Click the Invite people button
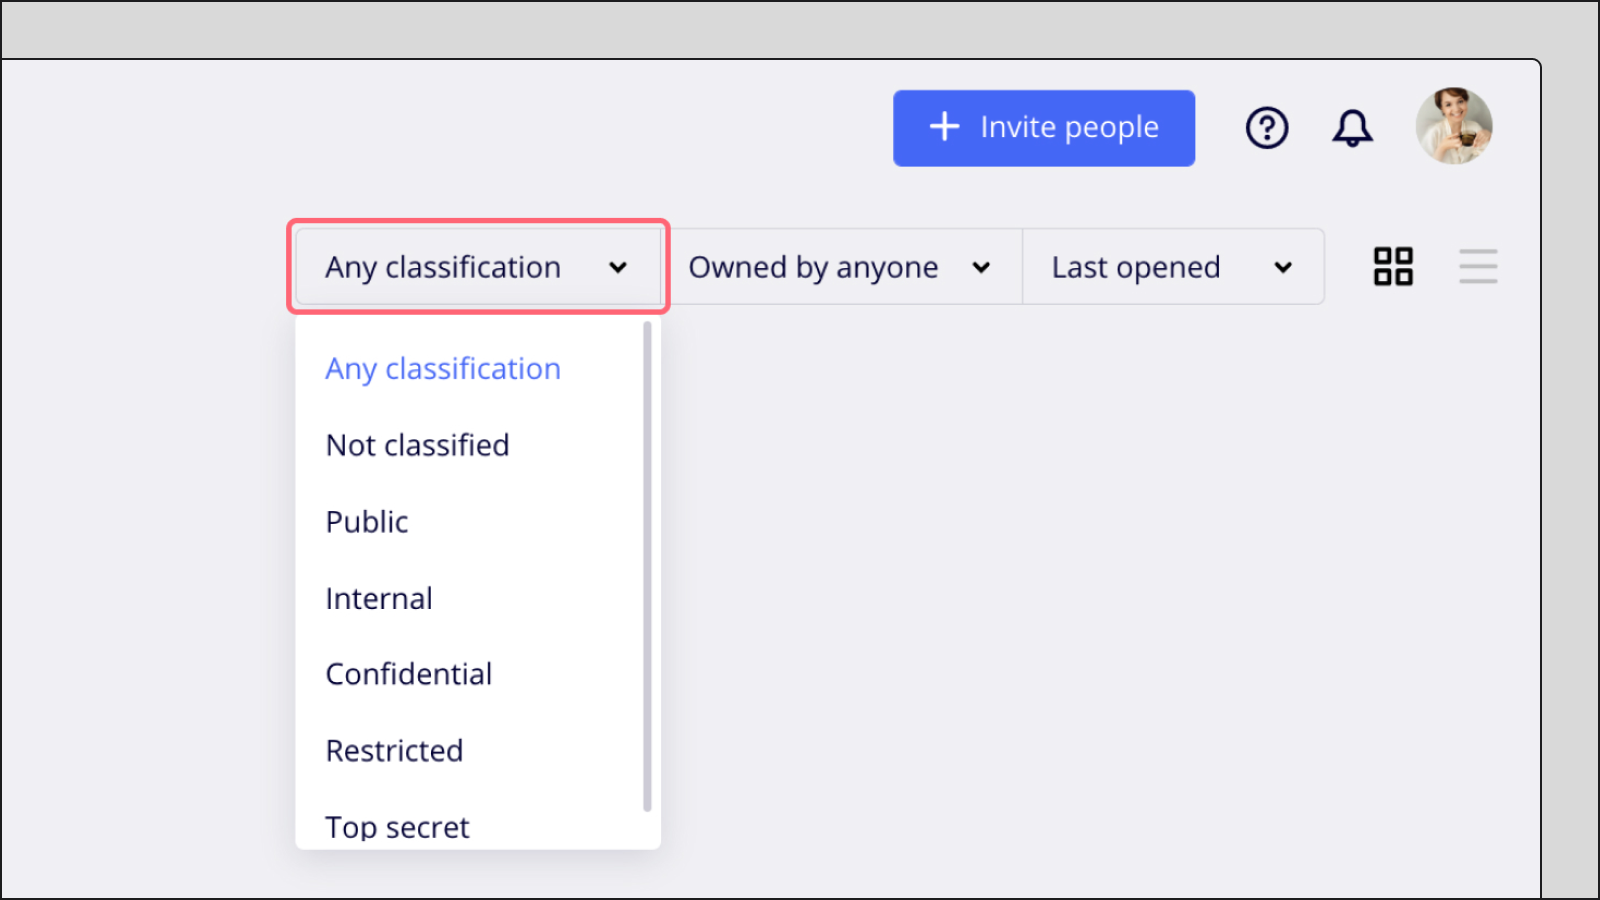This screenshot has width=1600, height=900. point(1043,127)
